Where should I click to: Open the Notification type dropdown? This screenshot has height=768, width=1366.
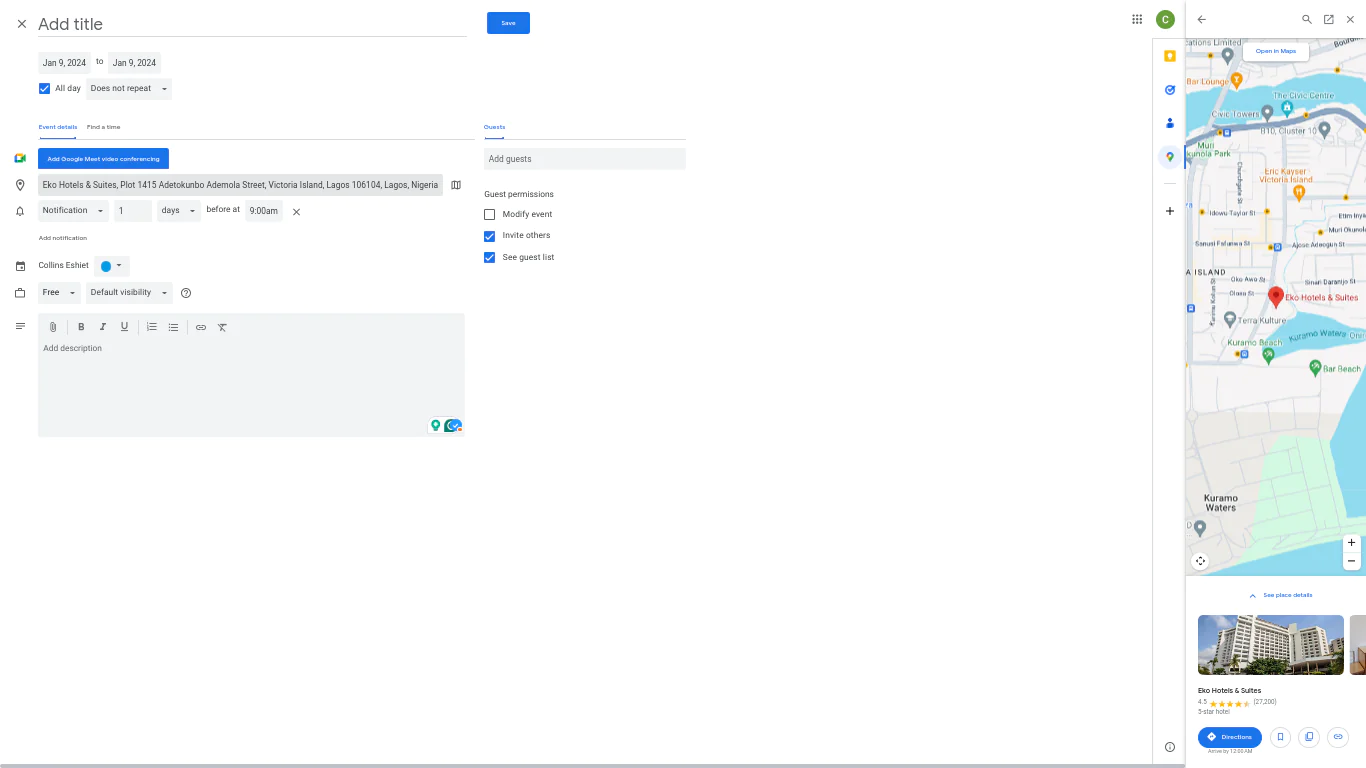coord(73,211)
